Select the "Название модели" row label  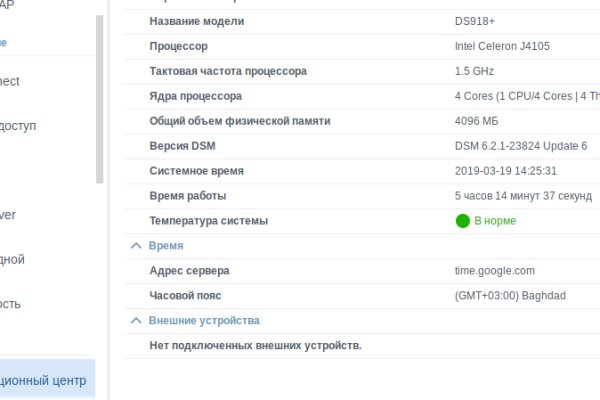point(196,21)
